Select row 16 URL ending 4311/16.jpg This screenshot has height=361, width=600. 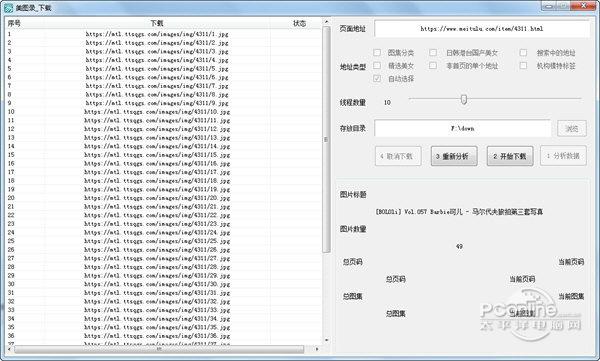tap(157, 163)
